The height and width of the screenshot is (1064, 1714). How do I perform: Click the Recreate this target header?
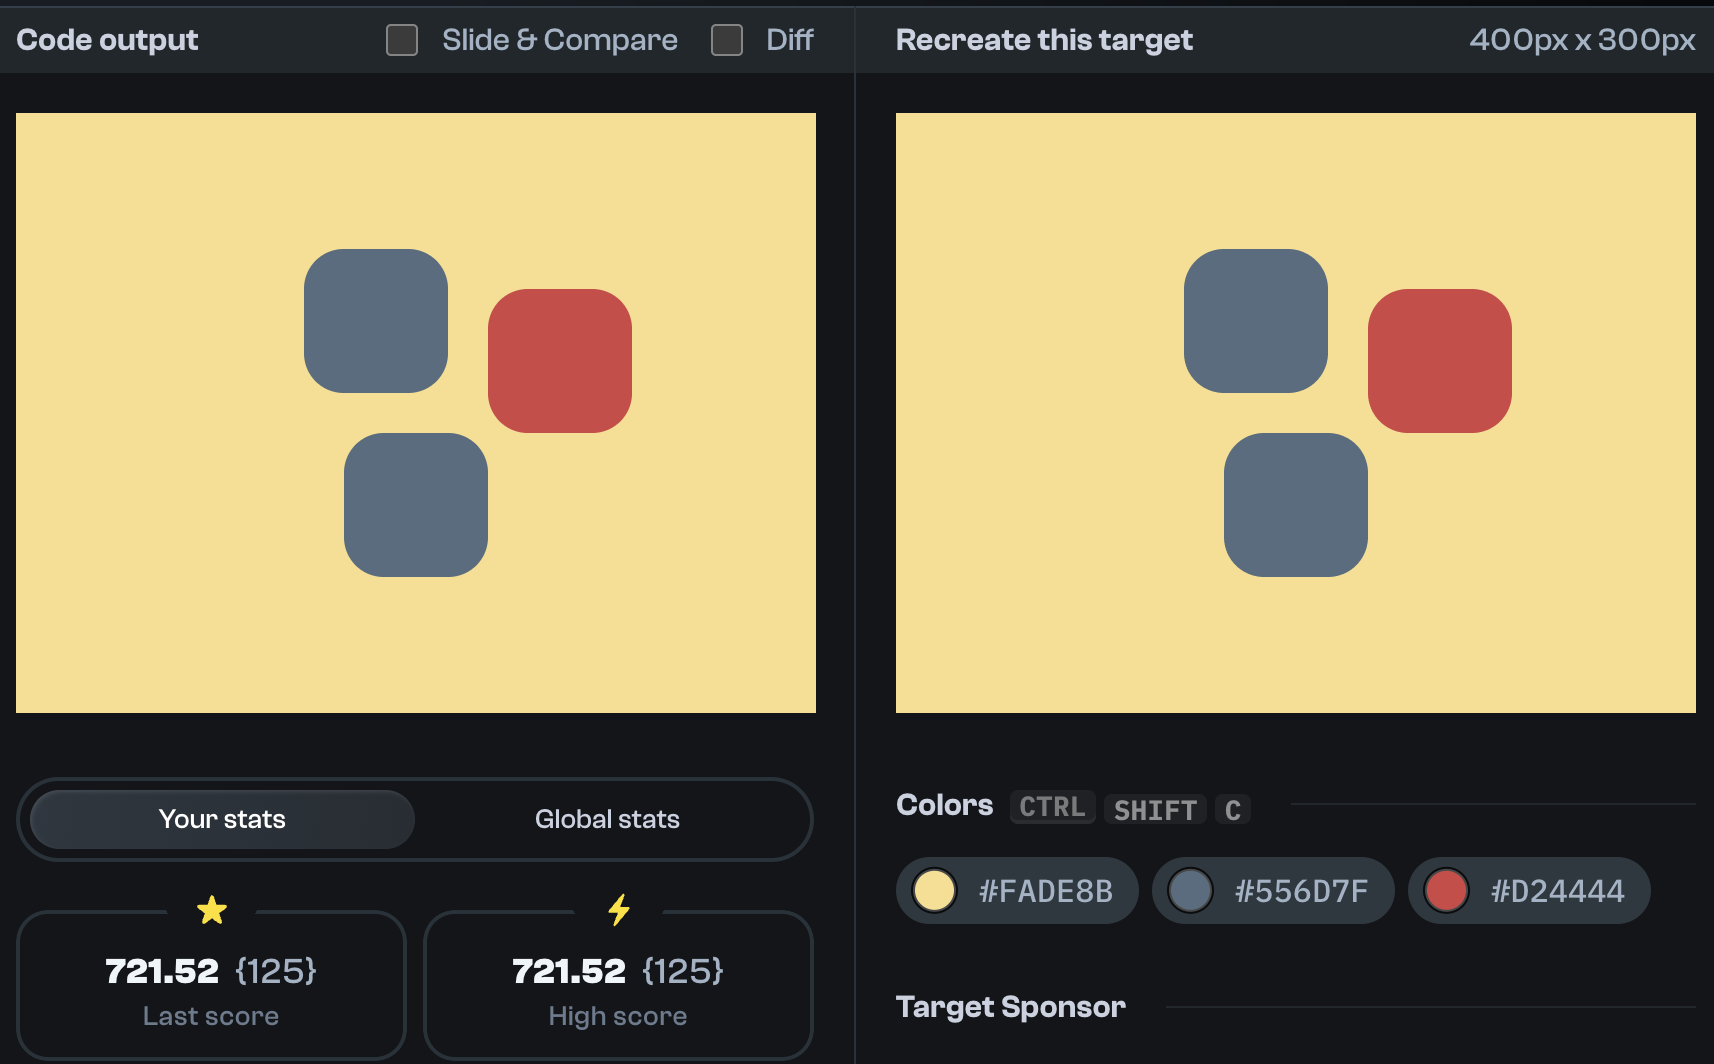pos(1043,40)
